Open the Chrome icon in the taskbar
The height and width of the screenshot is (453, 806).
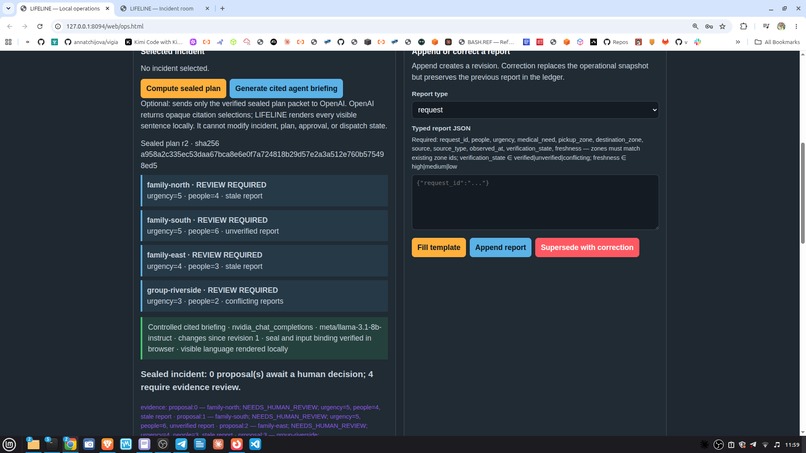[70, 444]
